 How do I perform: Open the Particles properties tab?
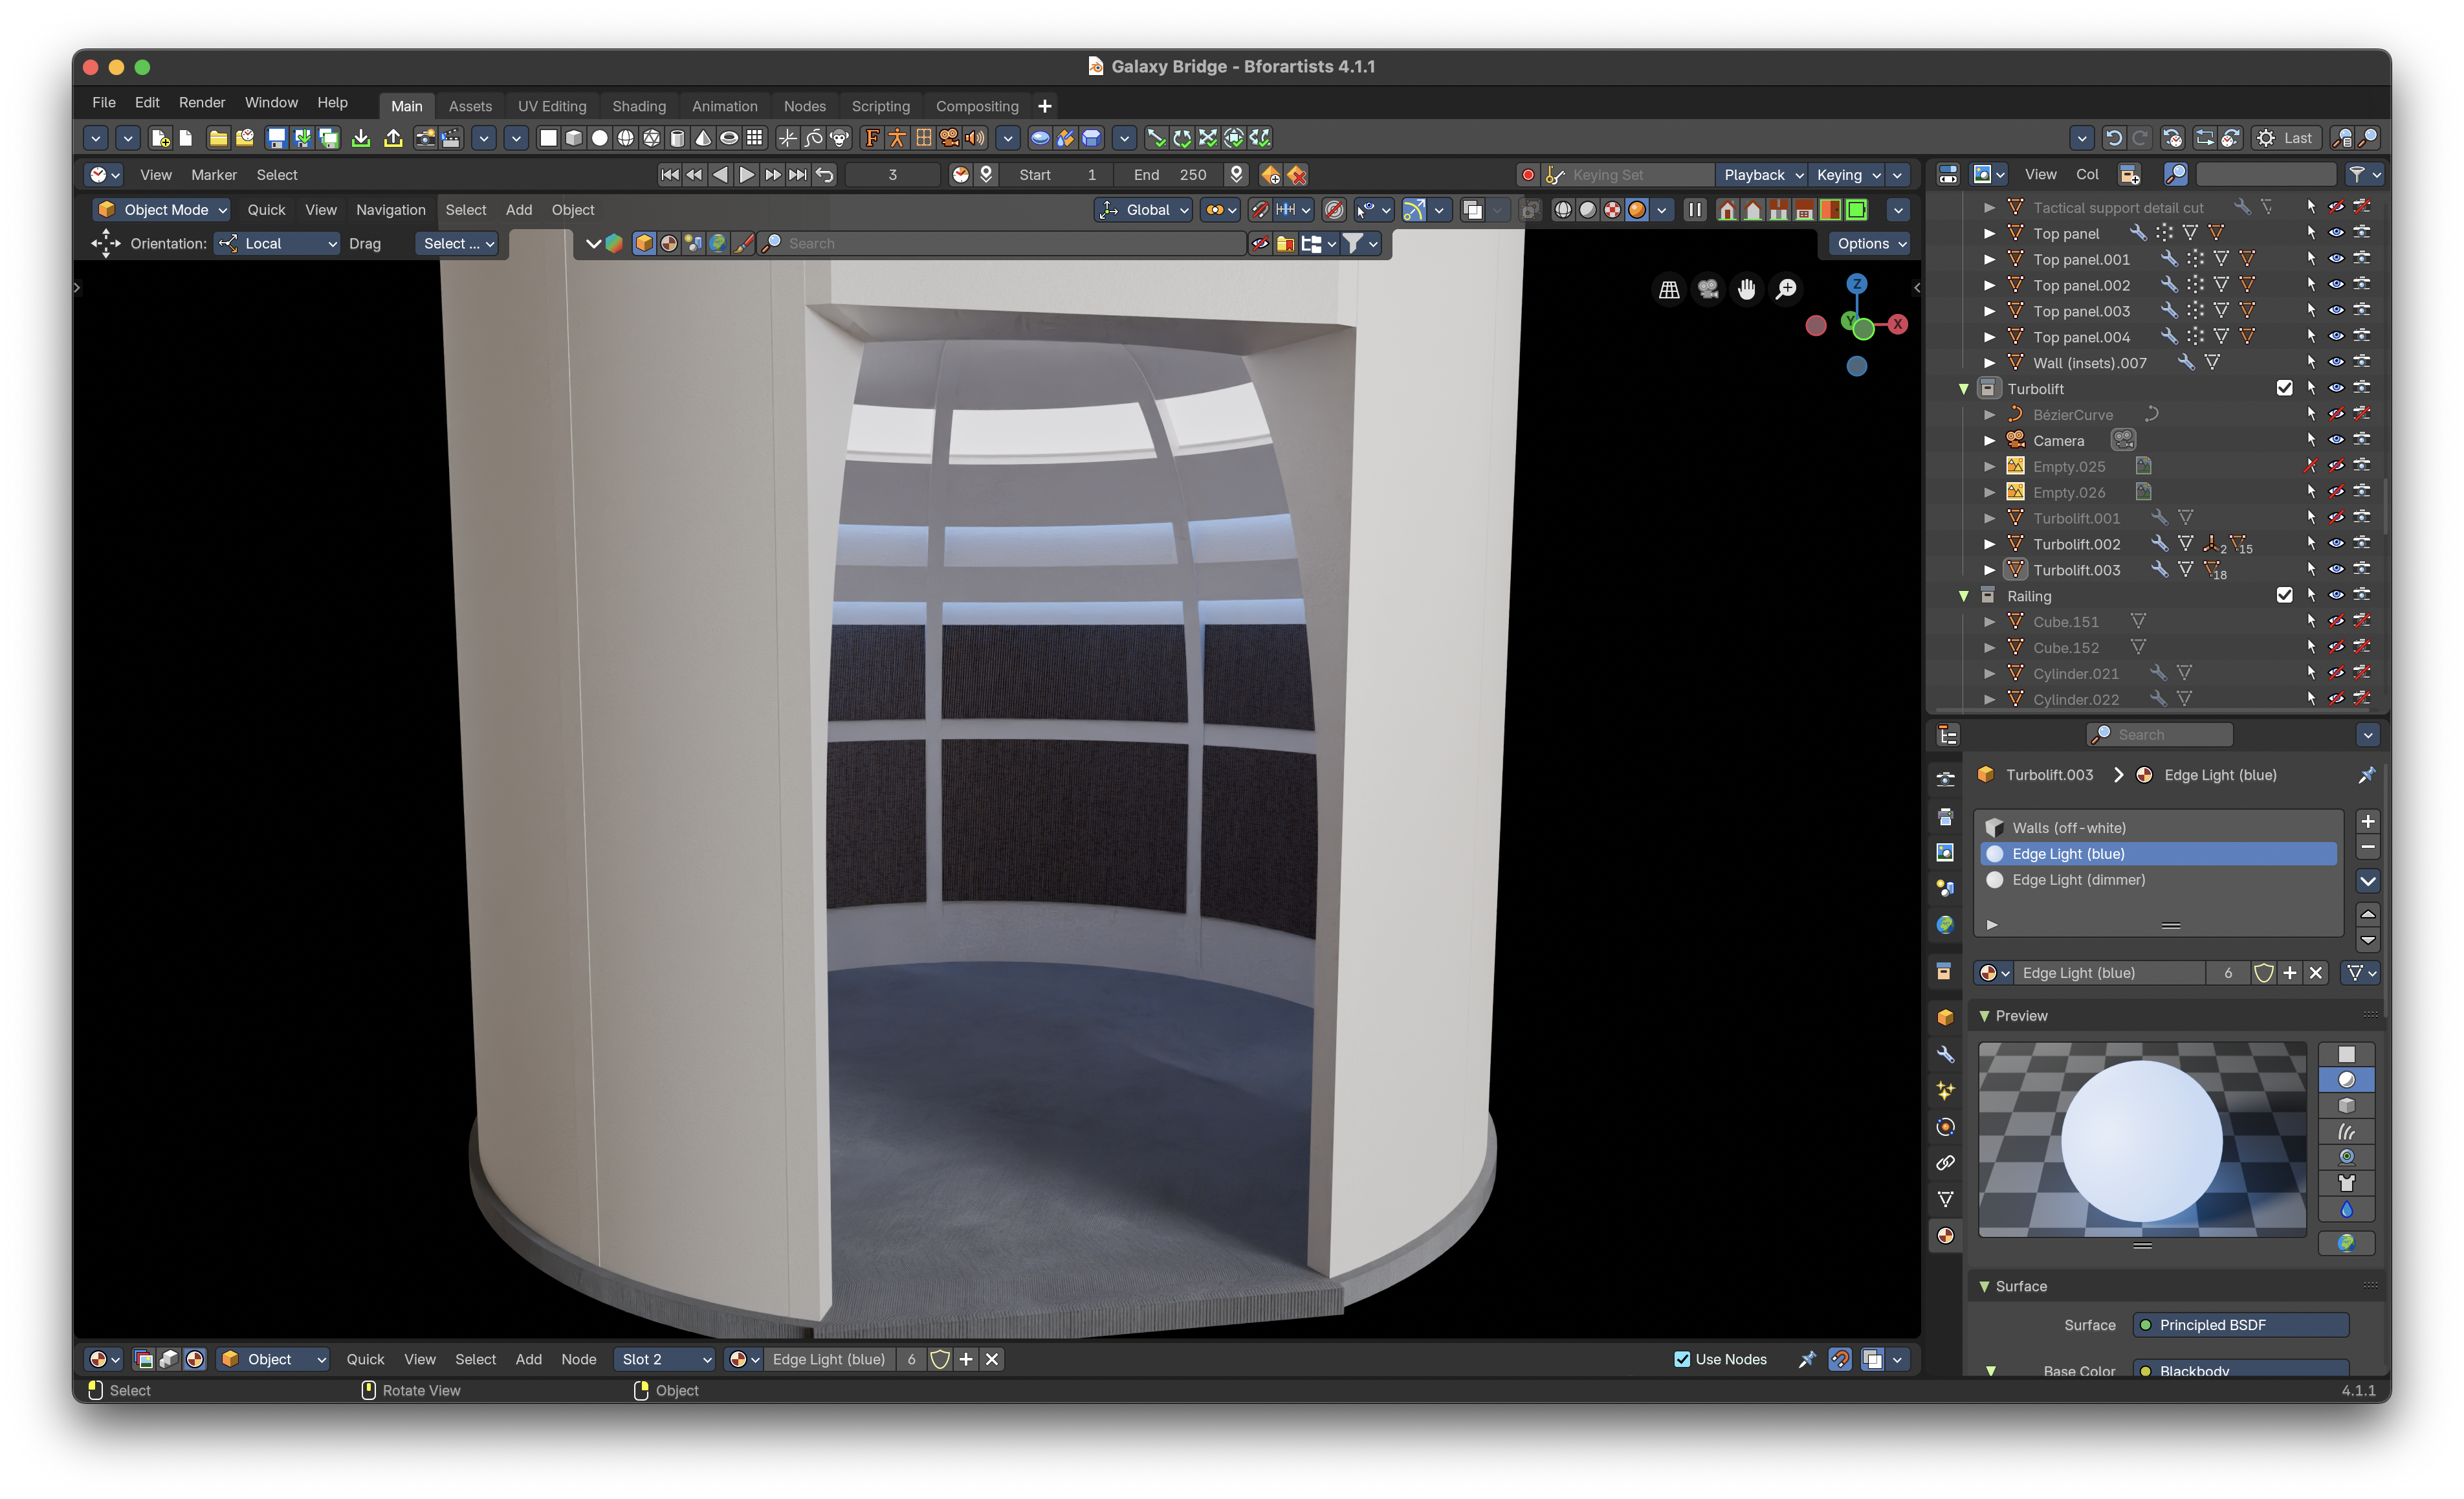click(1945, 1090)
